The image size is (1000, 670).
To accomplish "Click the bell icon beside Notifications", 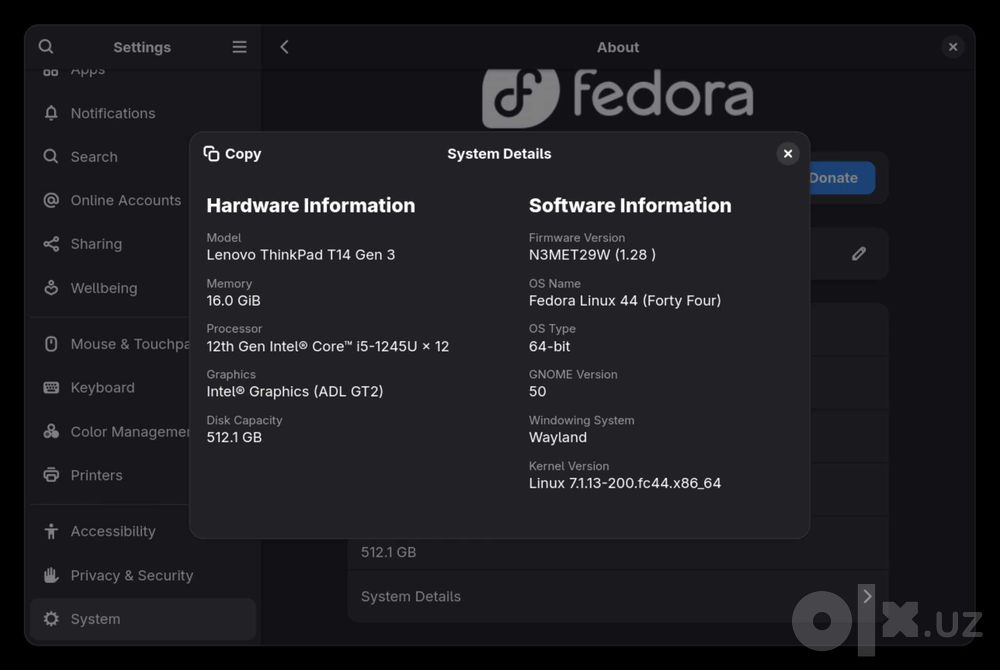I will pos(51,113).
